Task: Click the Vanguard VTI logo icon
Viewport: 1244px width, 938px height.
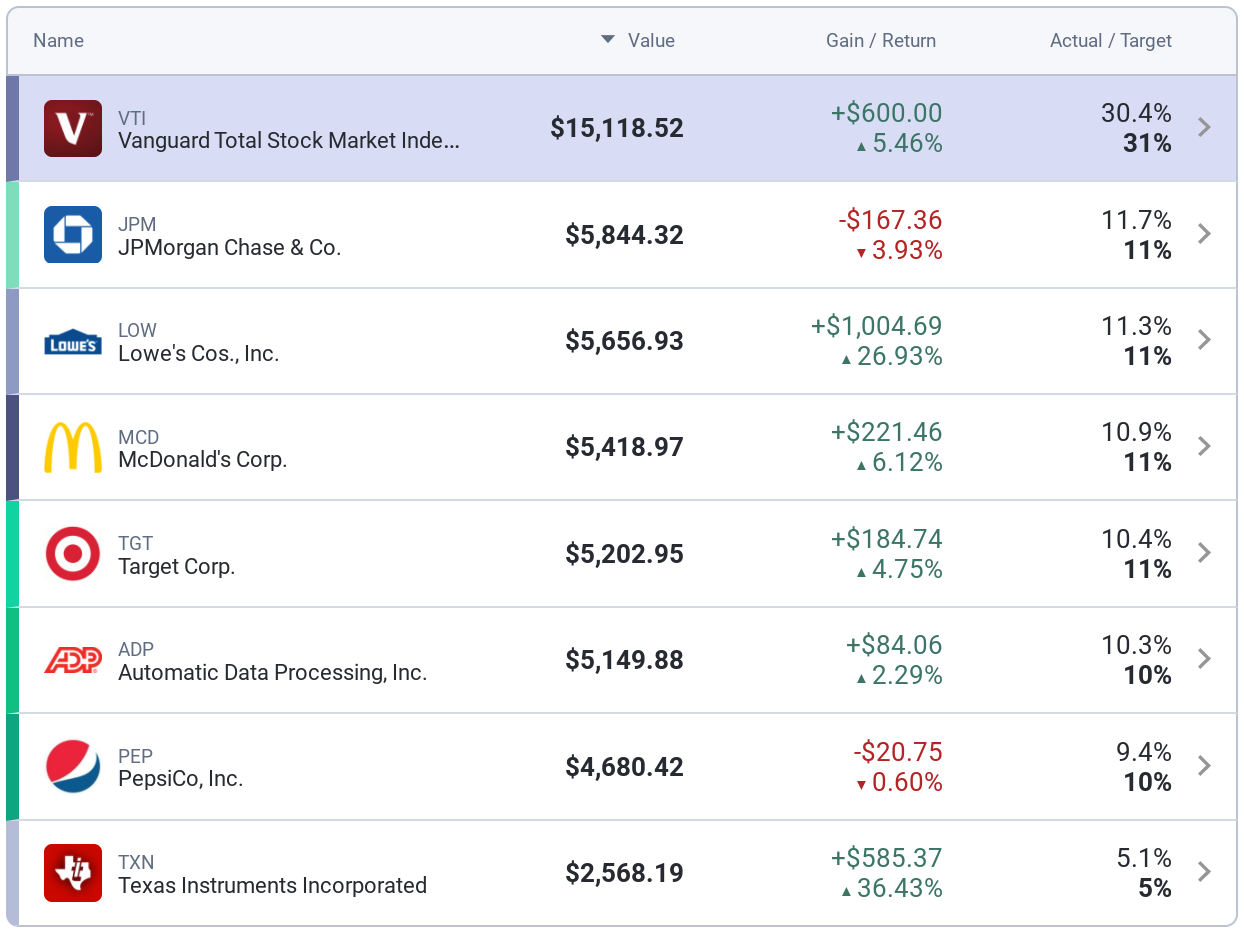Action: pyautogui.click(x=73, y=128)
